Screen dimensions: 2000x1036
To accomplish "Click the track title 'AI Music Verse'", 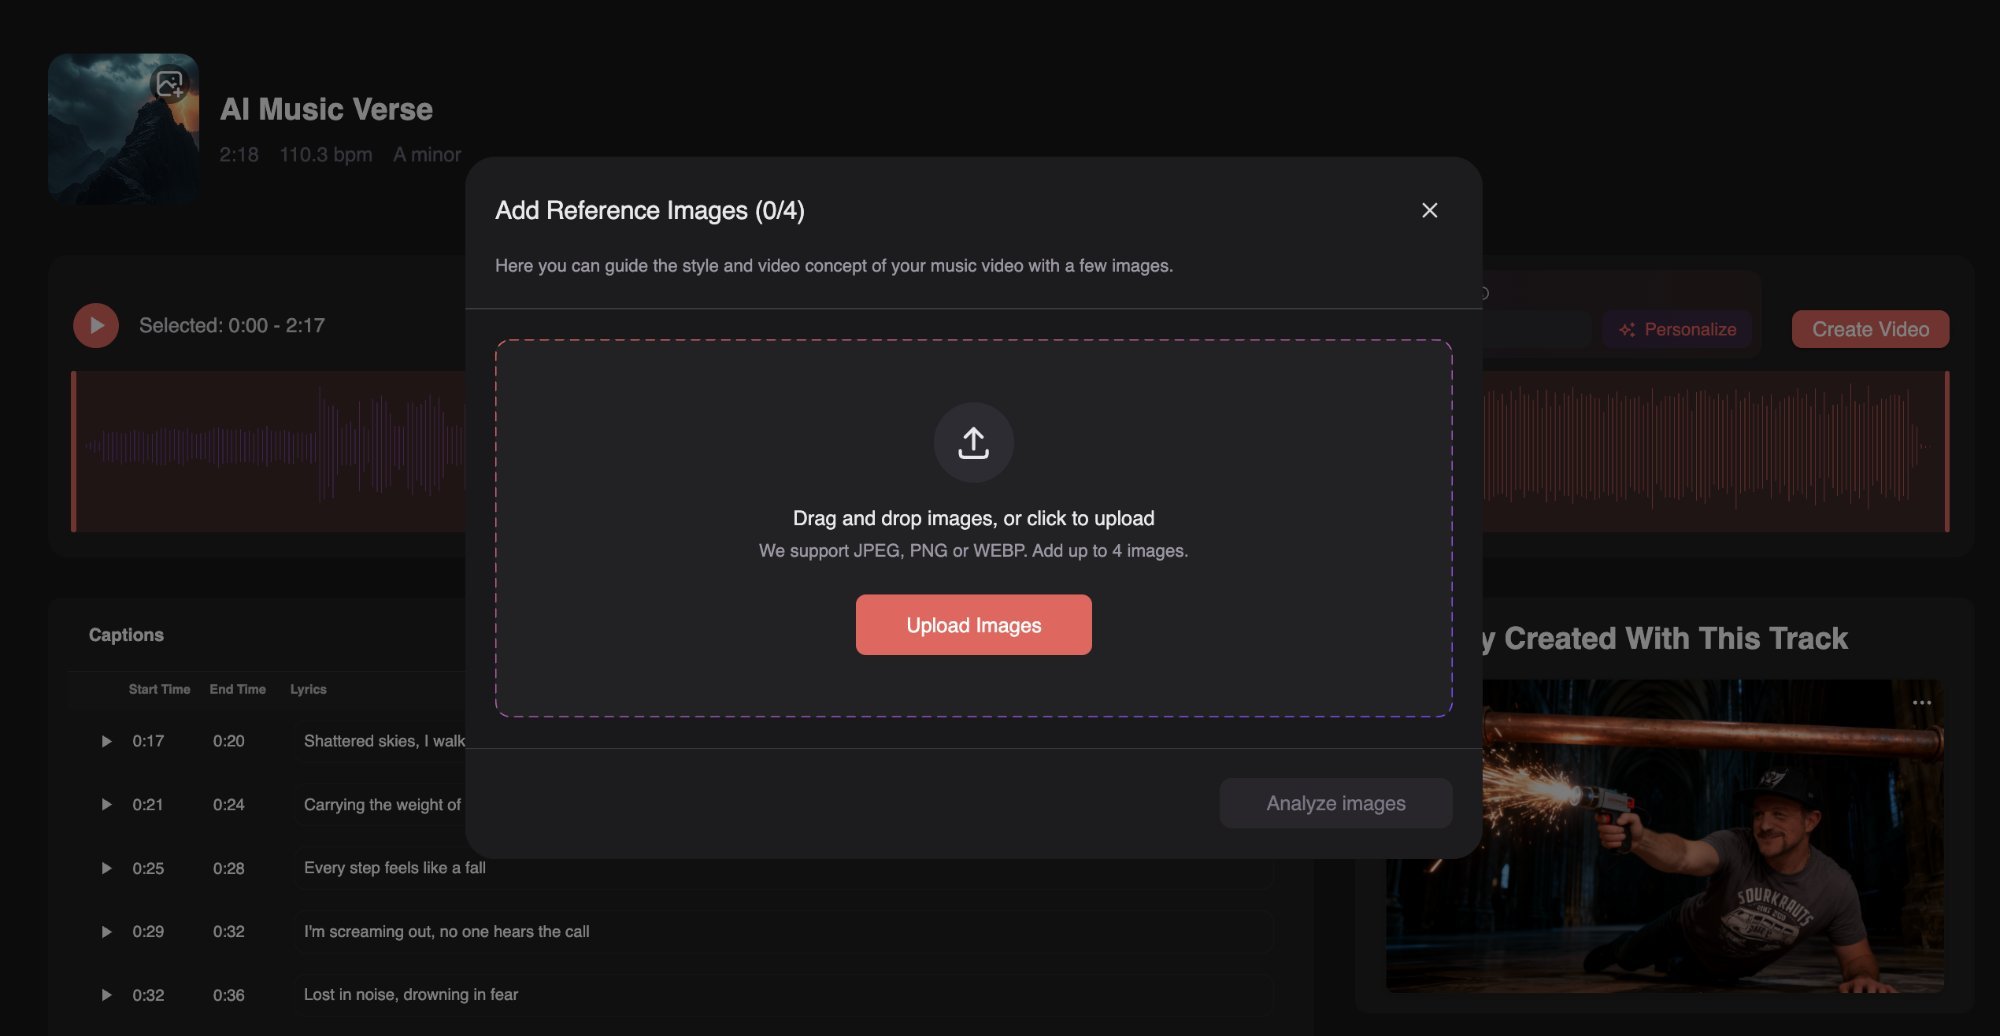I will click(326, 109).
